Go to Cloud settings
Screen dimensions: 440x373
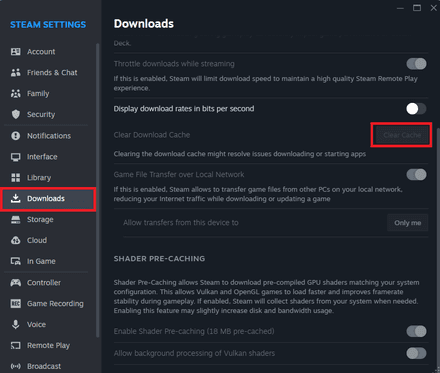point(49,240)
